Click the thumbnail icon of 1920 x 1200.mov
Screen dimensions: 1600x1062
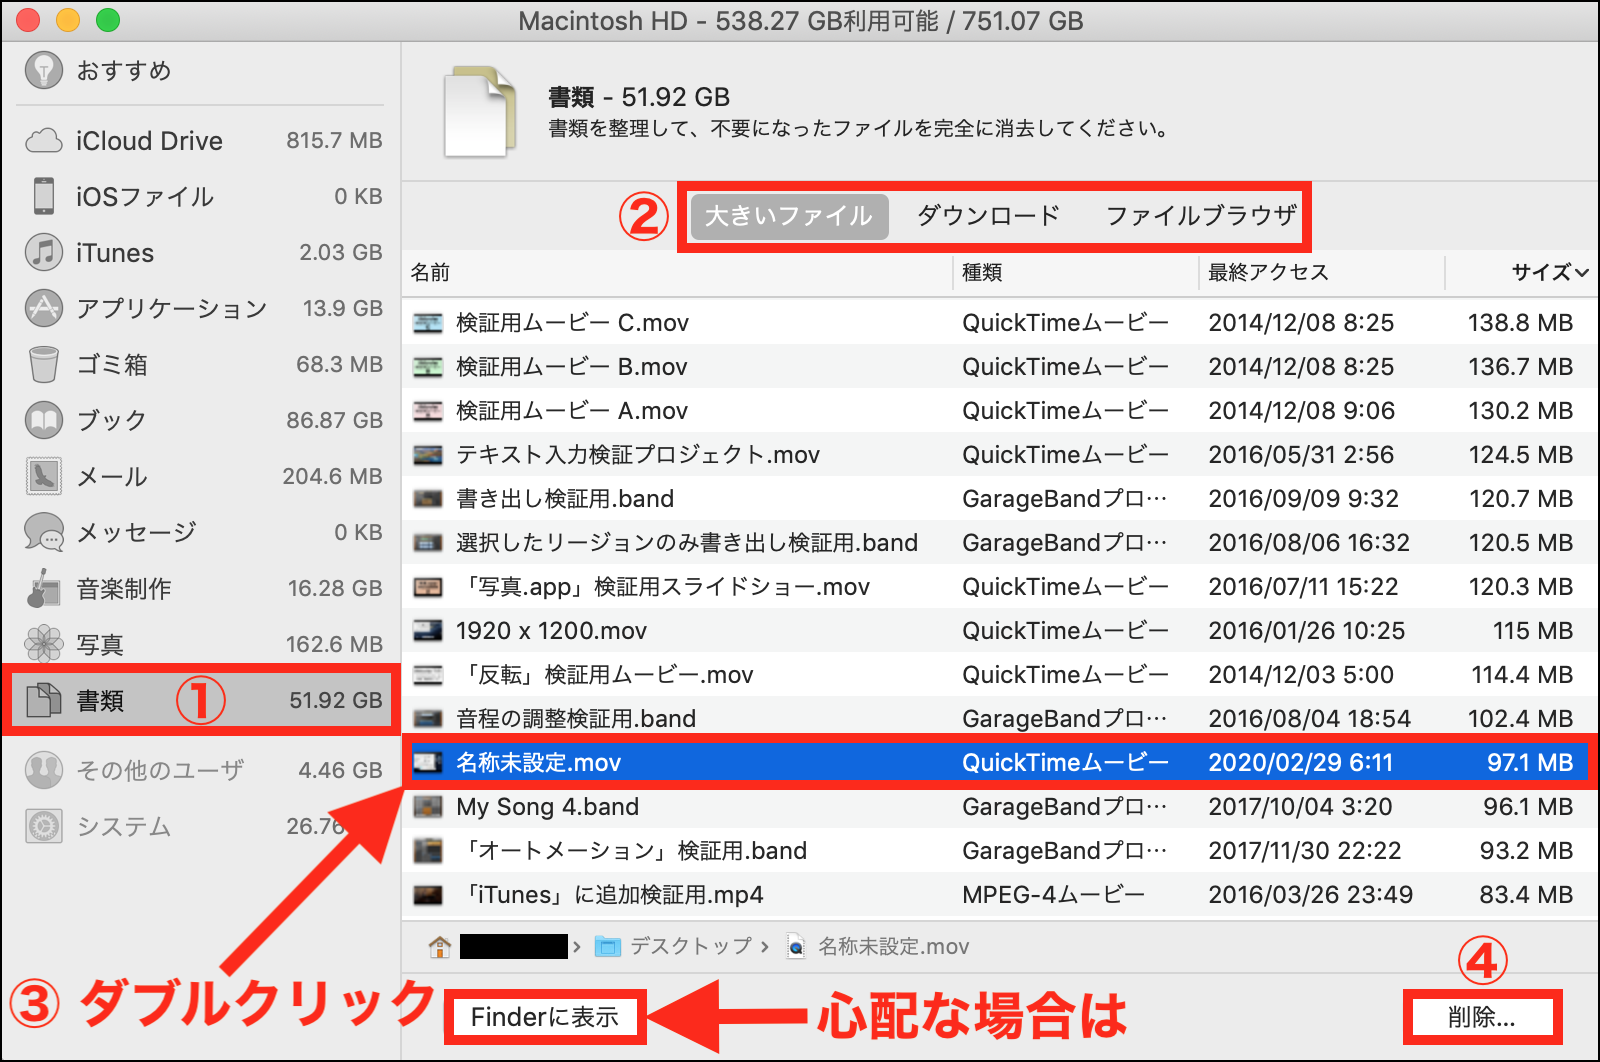pos(428,631)
